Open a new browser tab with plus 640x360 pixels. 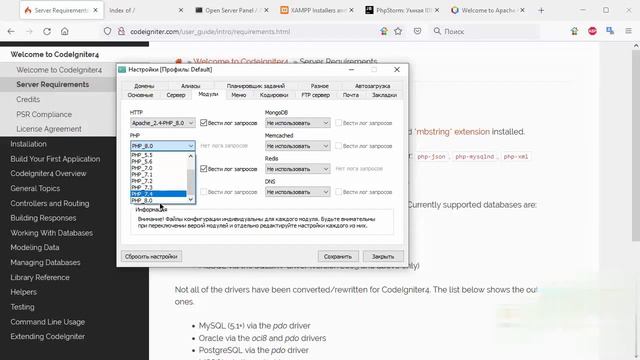[x=541, y=11]
